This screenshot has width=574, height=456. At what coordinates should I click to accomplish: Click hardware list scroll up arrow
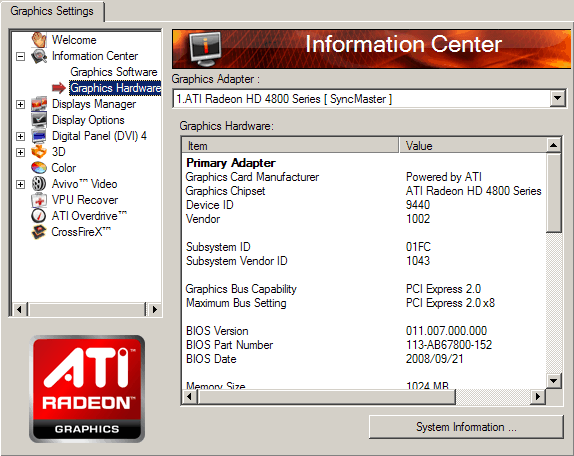point(554,145)
